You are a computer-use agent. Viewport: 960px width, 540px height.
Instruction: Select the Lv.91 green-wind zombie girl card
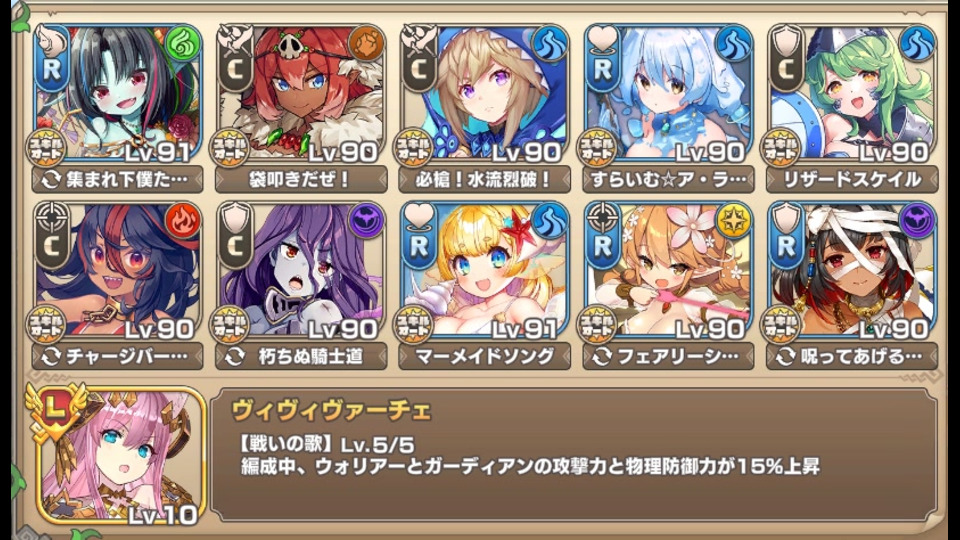[118, 93]
